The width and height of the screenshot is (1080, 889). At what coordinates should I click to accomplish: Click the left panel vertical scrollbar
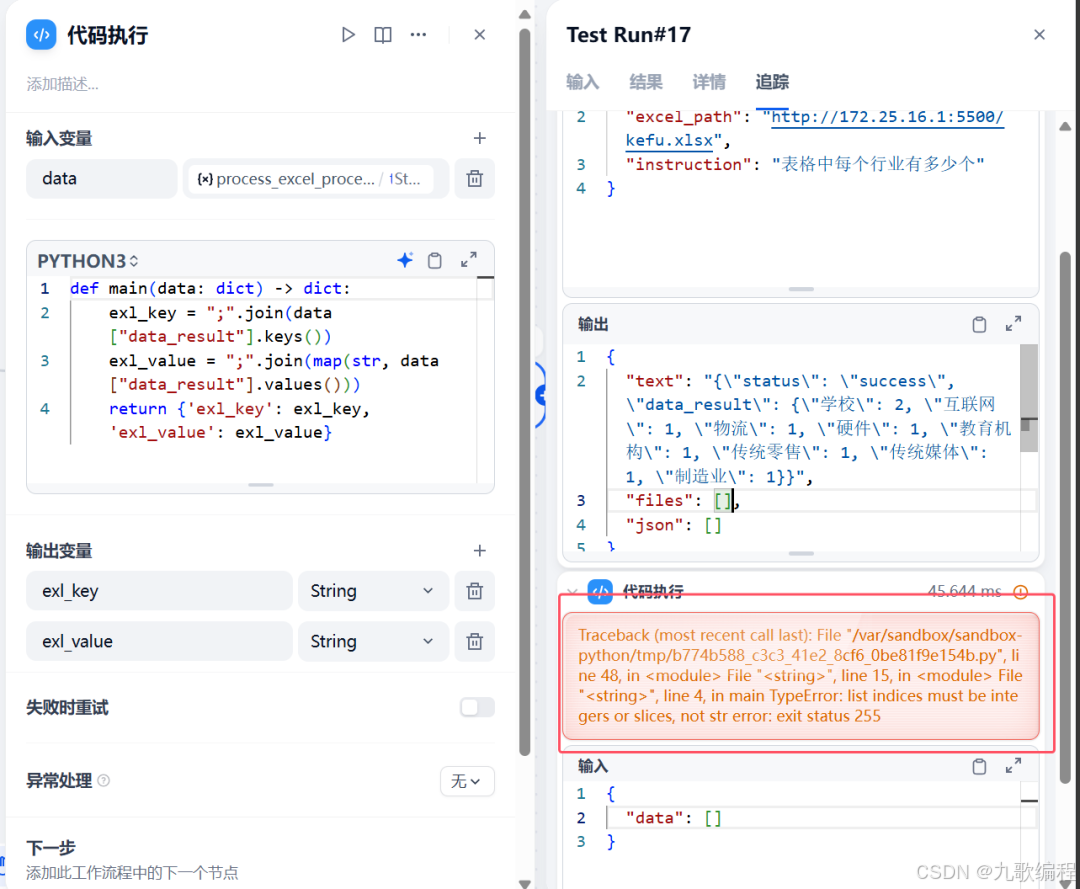pyautogui.click(x=524, y=393)
